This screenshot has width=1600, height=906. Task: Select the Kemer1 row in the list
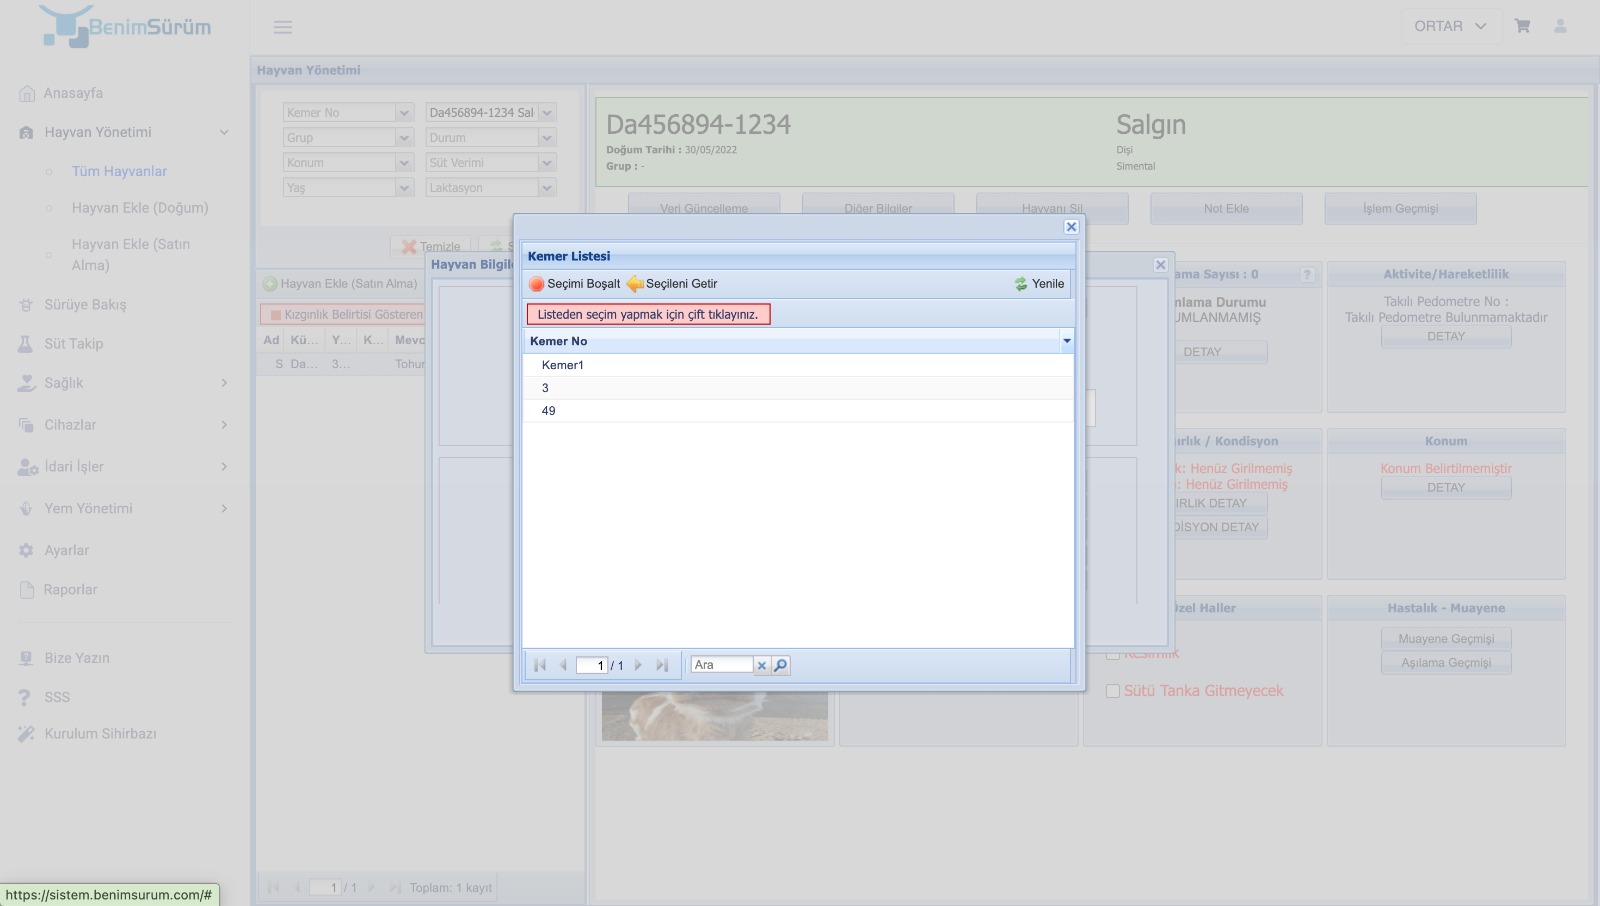coord(798,365)
